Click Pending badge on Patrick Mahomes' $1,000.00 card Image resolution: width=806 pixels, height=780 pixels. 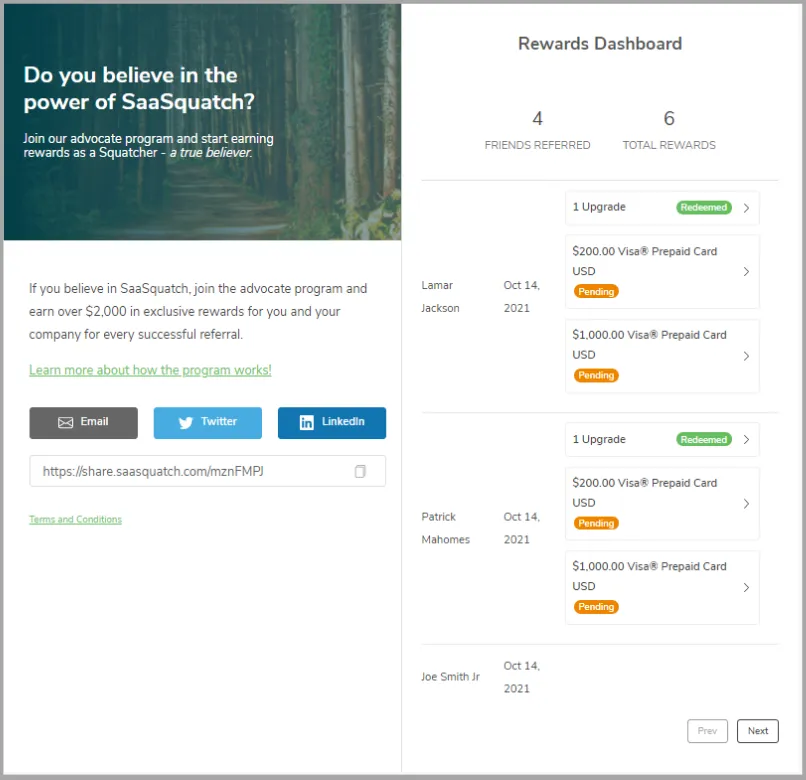tap(596, 607)
